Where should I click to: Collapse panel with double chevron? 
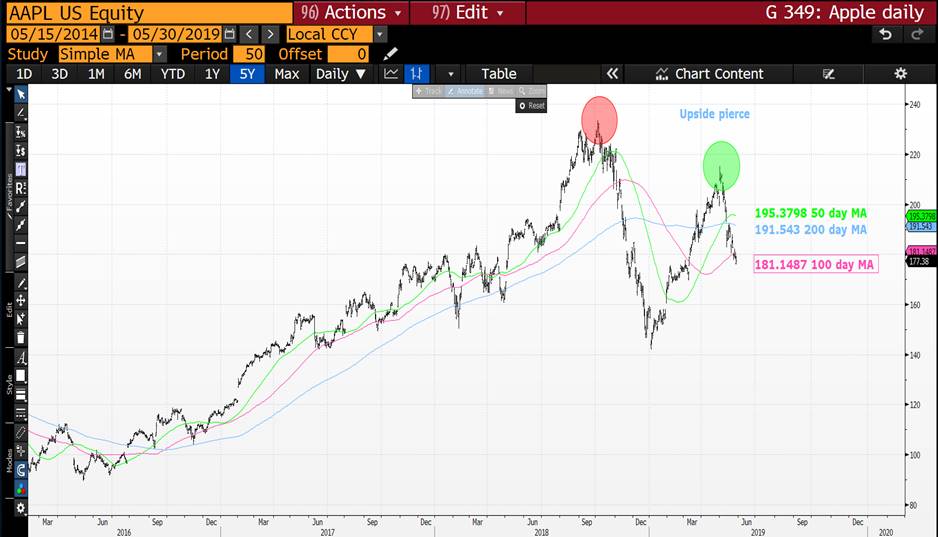[x=611, y=74]
